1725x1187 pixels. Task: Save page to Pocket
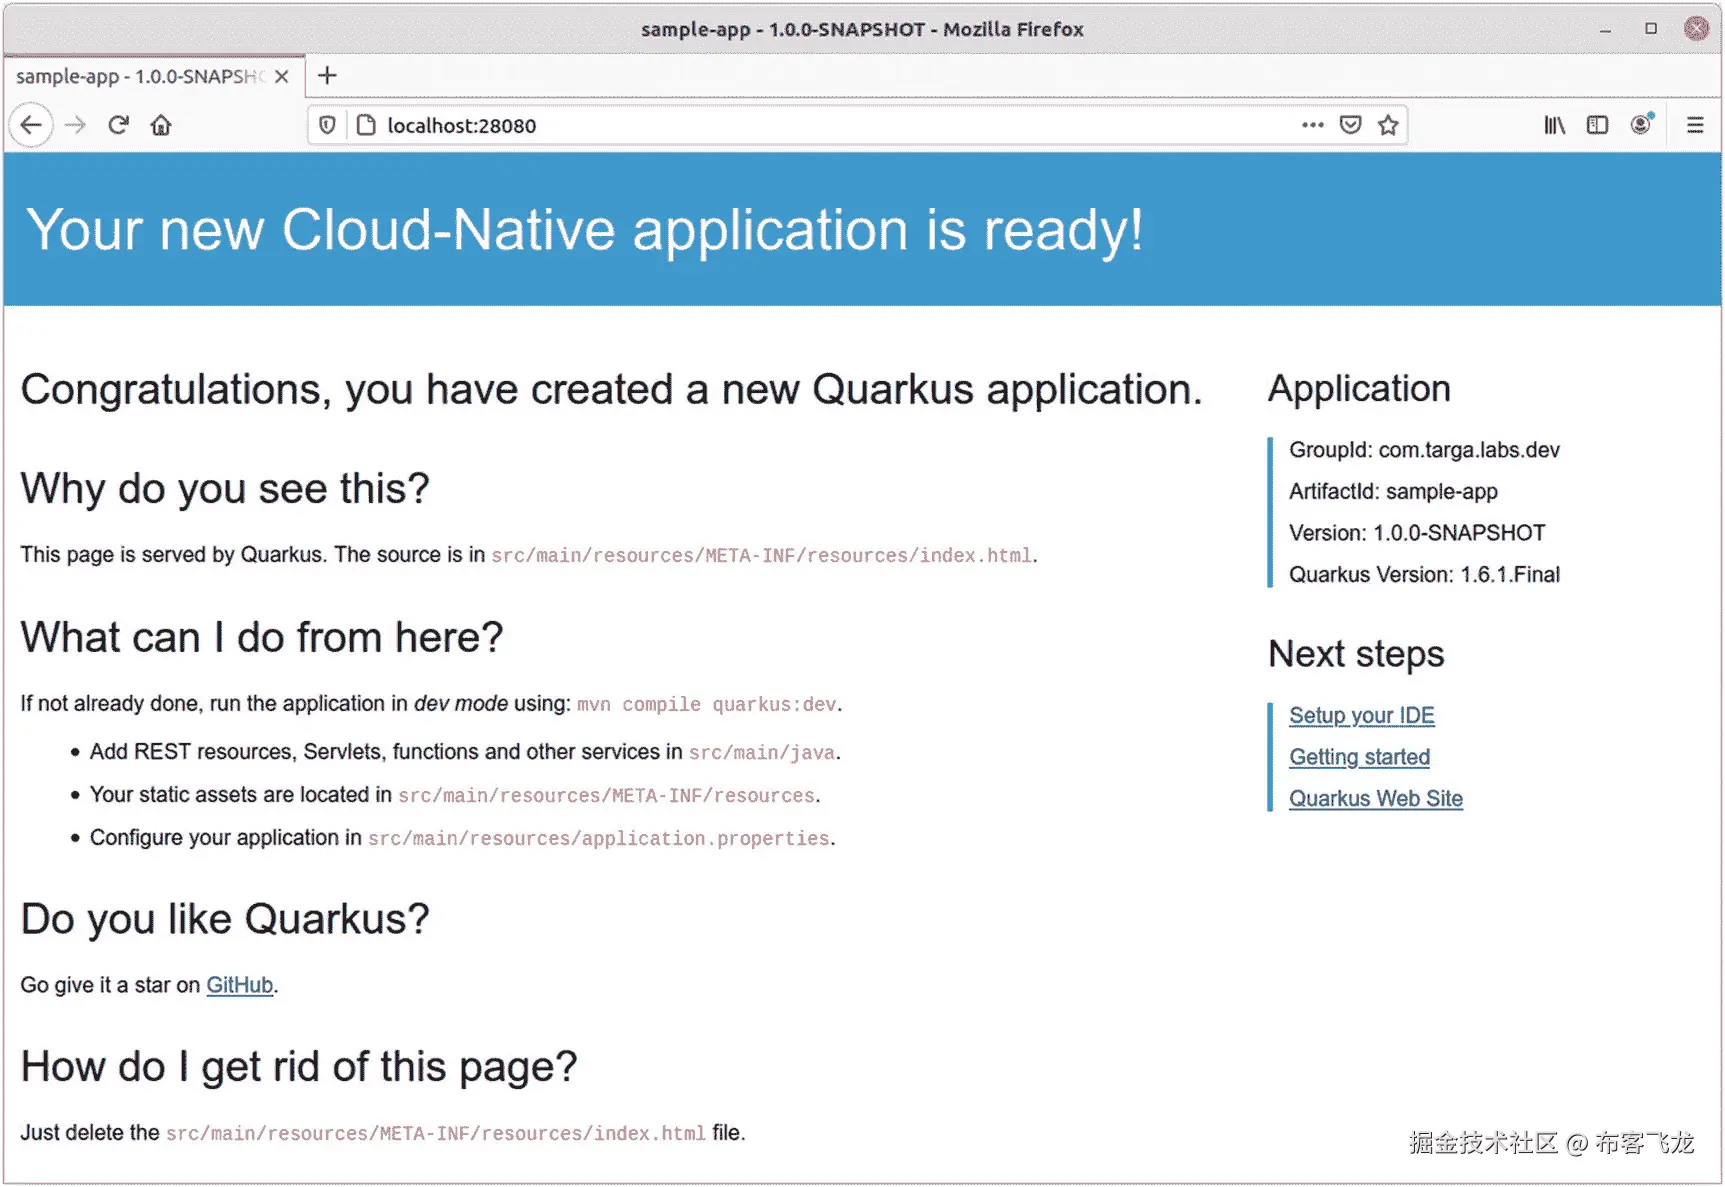[1350, 125]
